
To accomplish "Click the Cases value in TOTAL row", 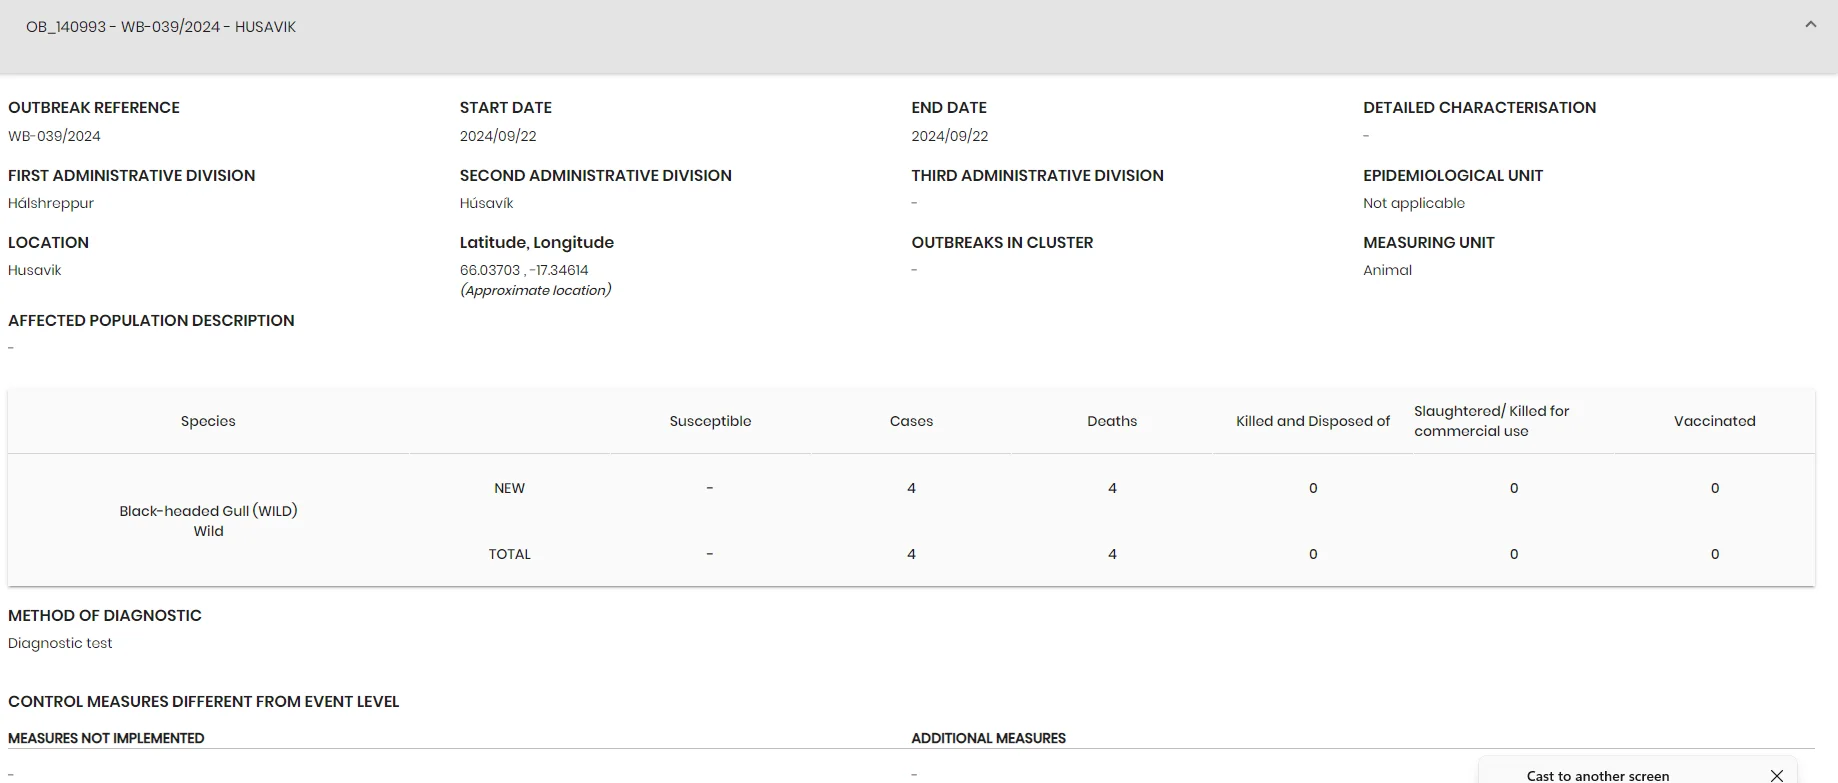I will pyautogui.click(x=911, y=554).
